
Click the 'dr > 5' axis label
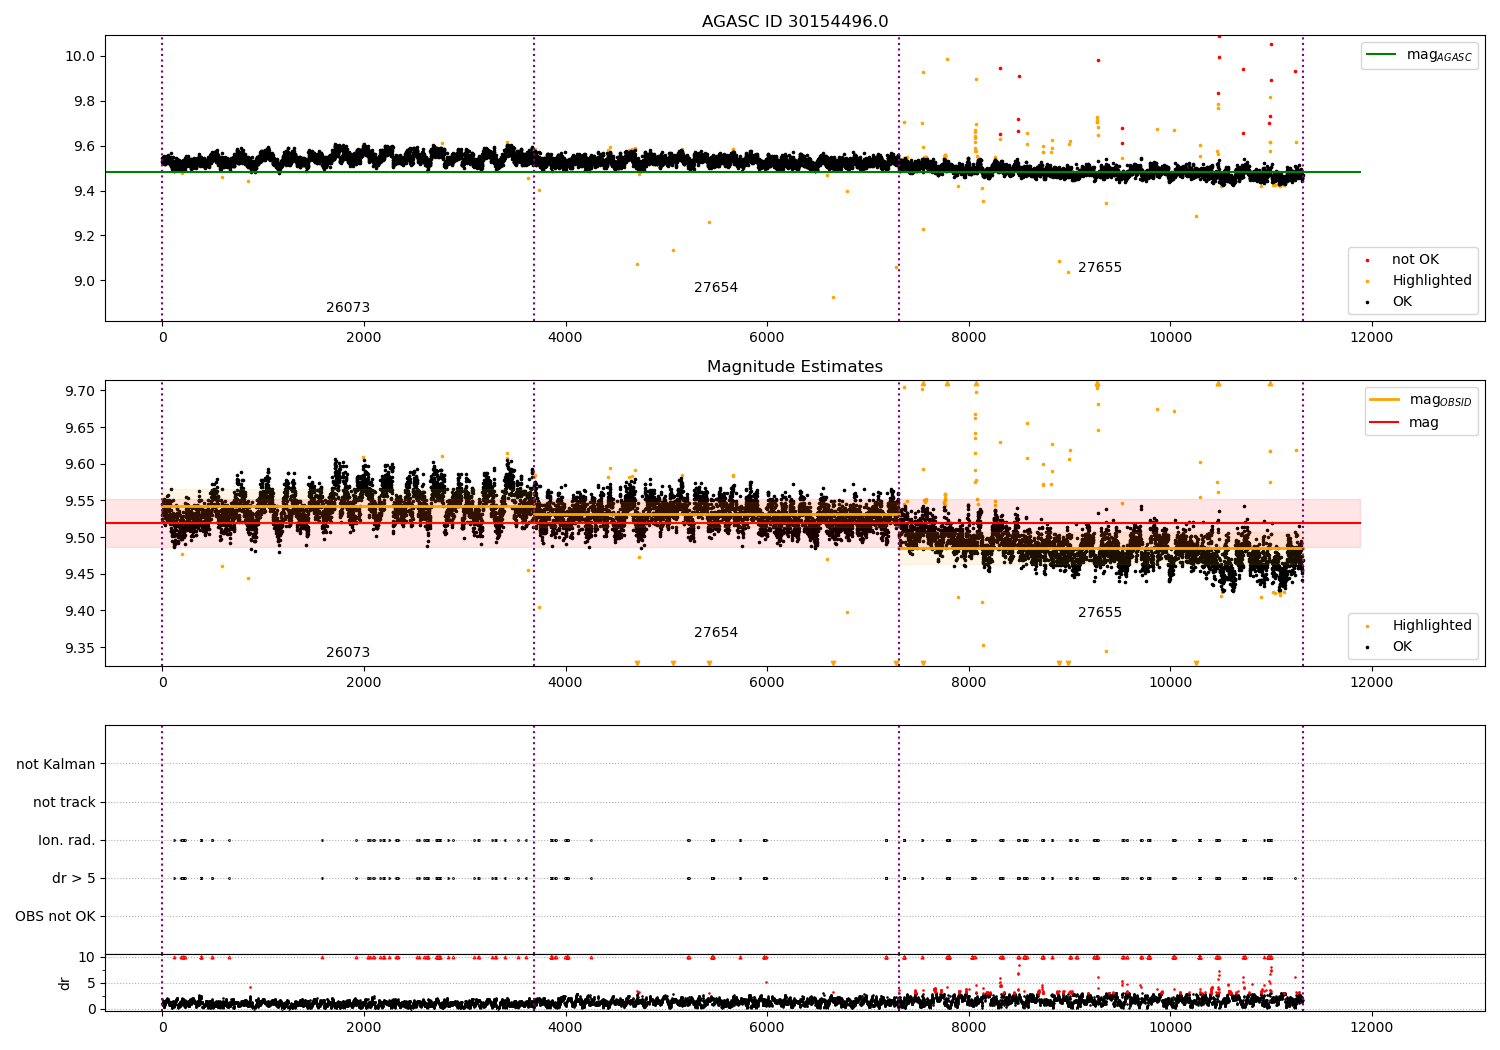74,879
